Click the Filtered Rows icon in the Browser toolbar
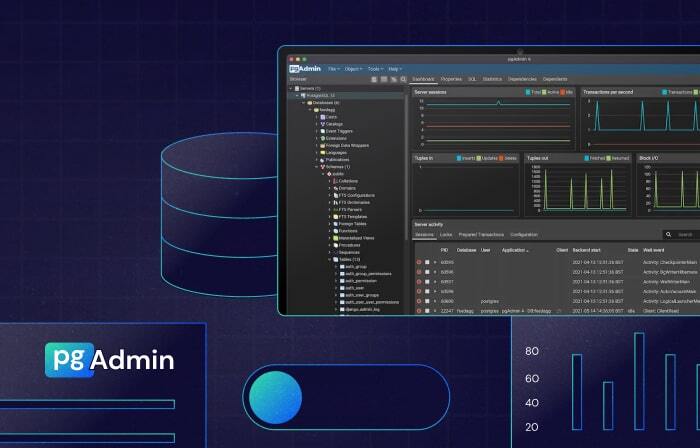 [x=394, y=79]
